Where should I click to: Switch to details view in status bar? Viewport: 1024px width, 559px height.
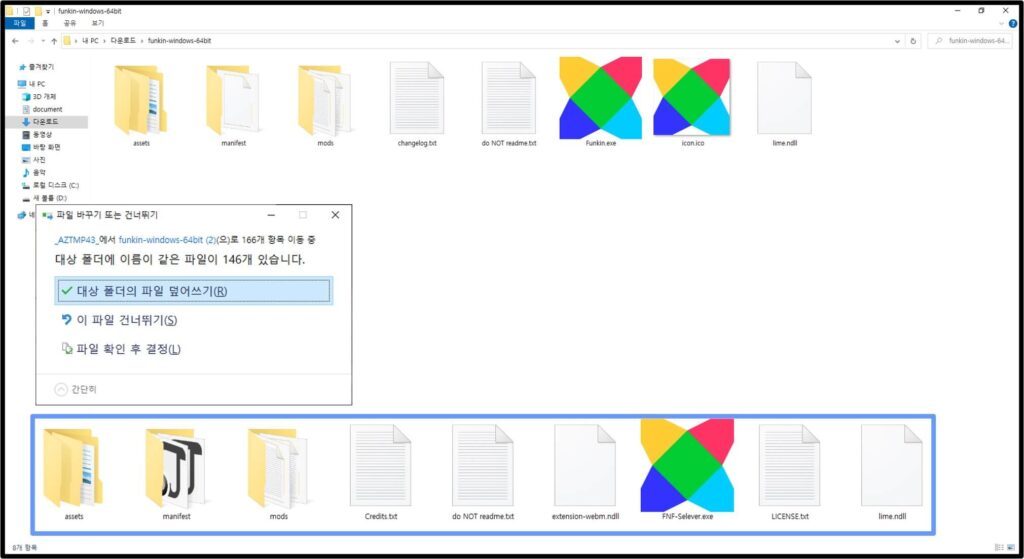coord(999,547)
